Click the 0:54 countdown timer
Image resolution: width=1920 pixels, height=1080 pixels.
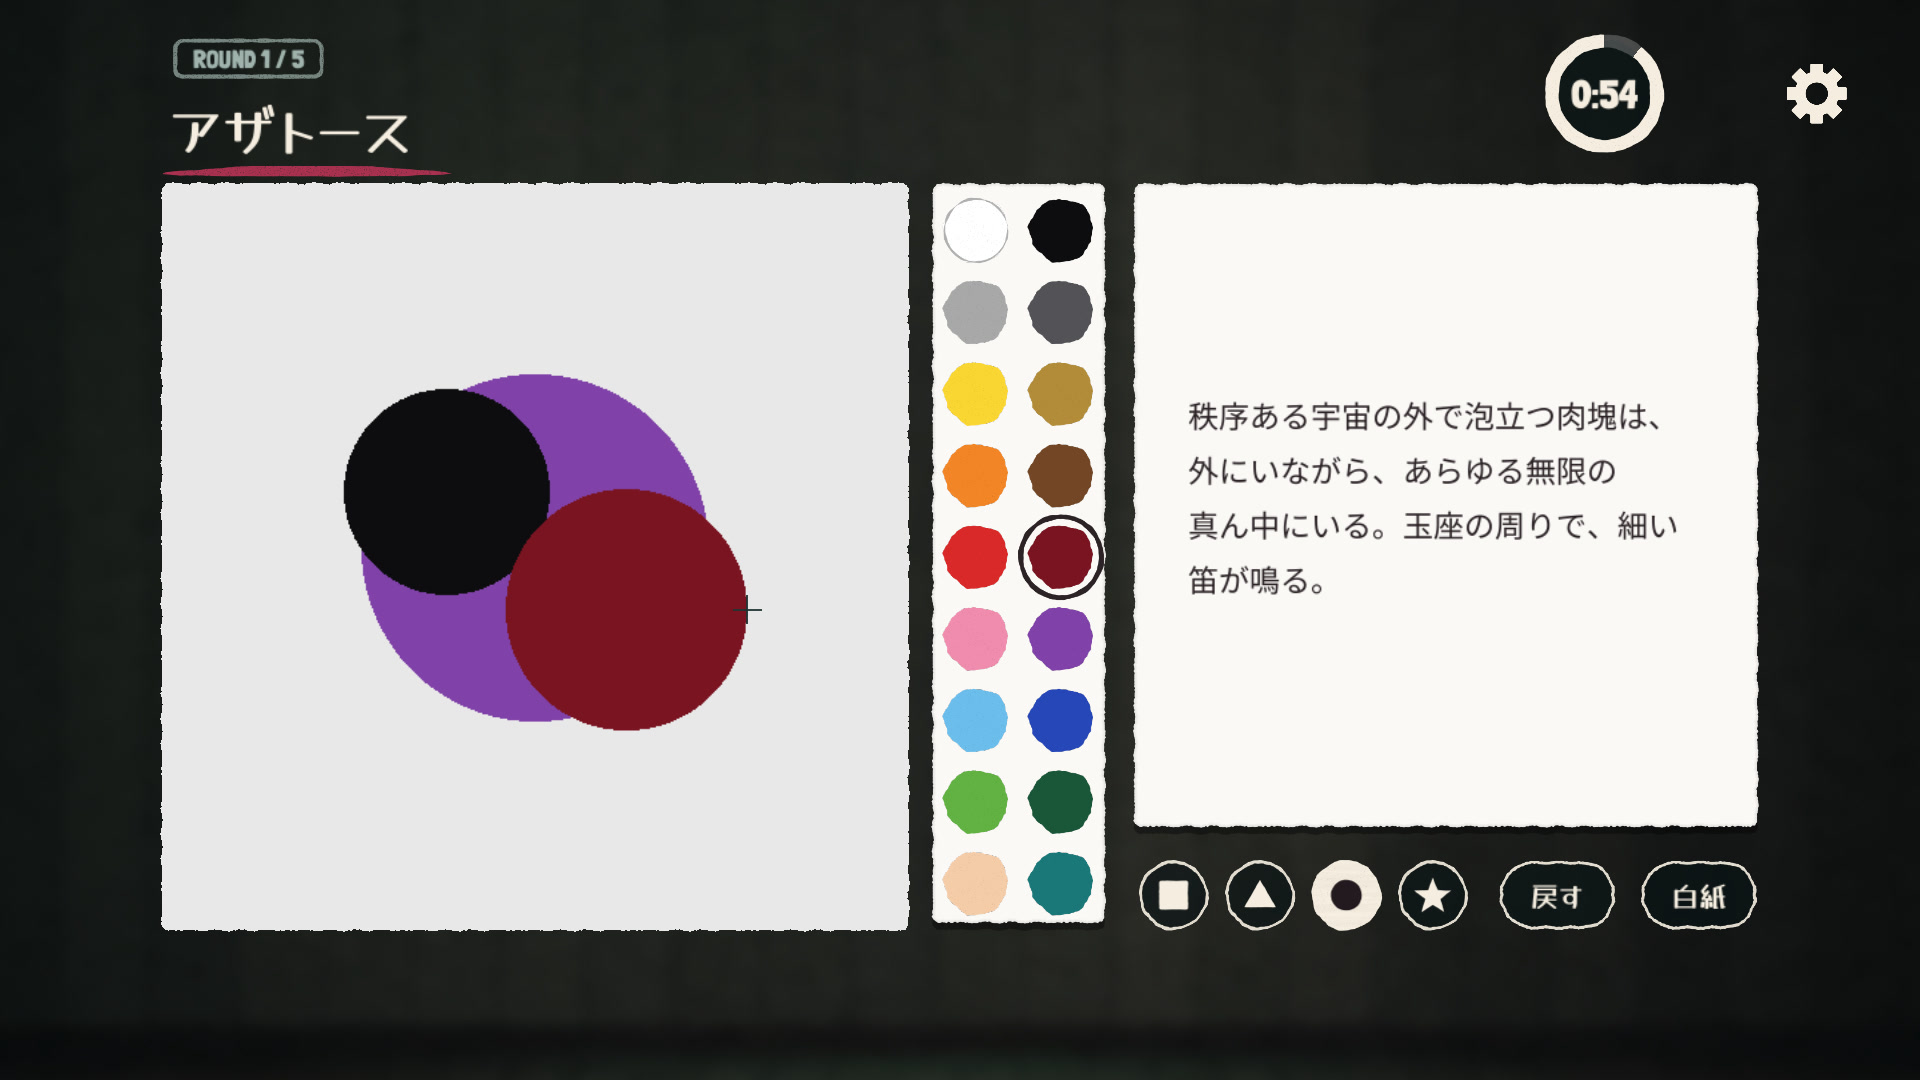click(x=1604, y=94)
